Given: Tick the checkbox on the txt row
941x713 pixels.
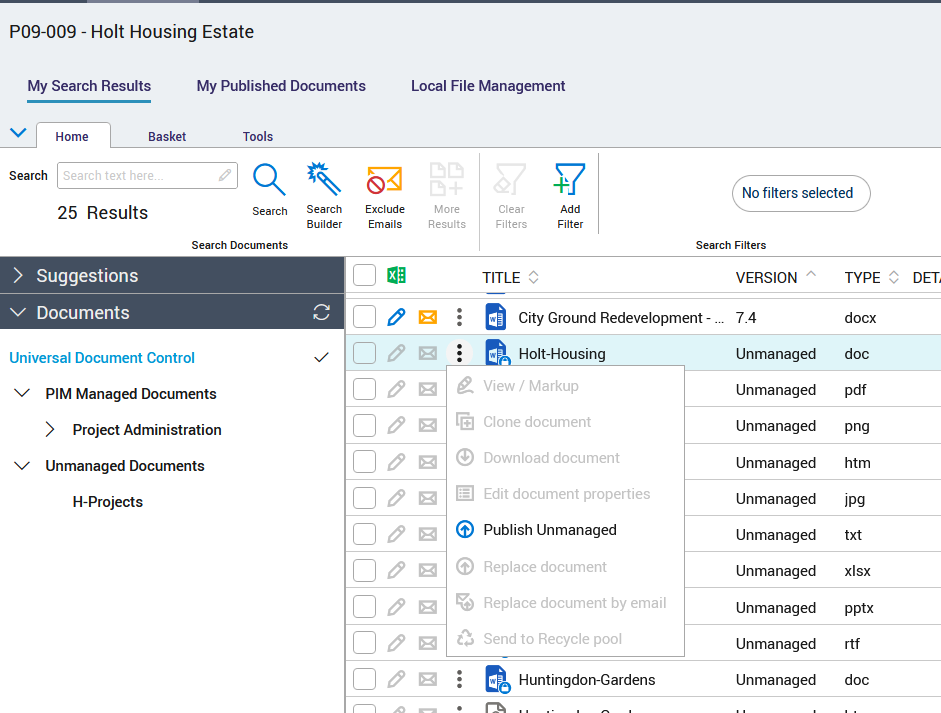Looking at the screenshot, I should 364,534.
